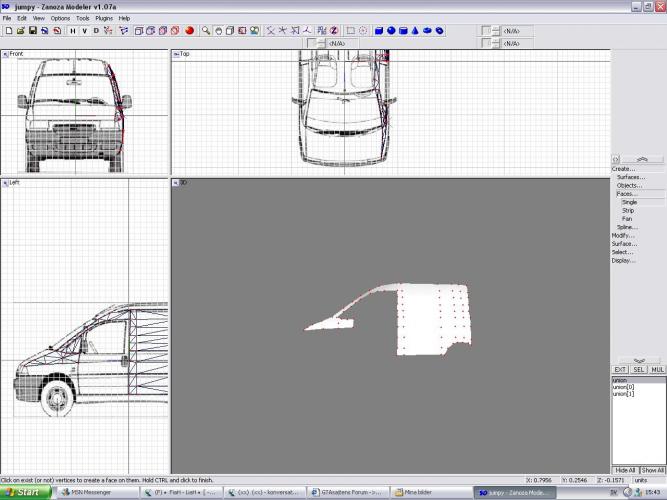
Task: Open the Plugins menu
Action: [x=104, y=18]
